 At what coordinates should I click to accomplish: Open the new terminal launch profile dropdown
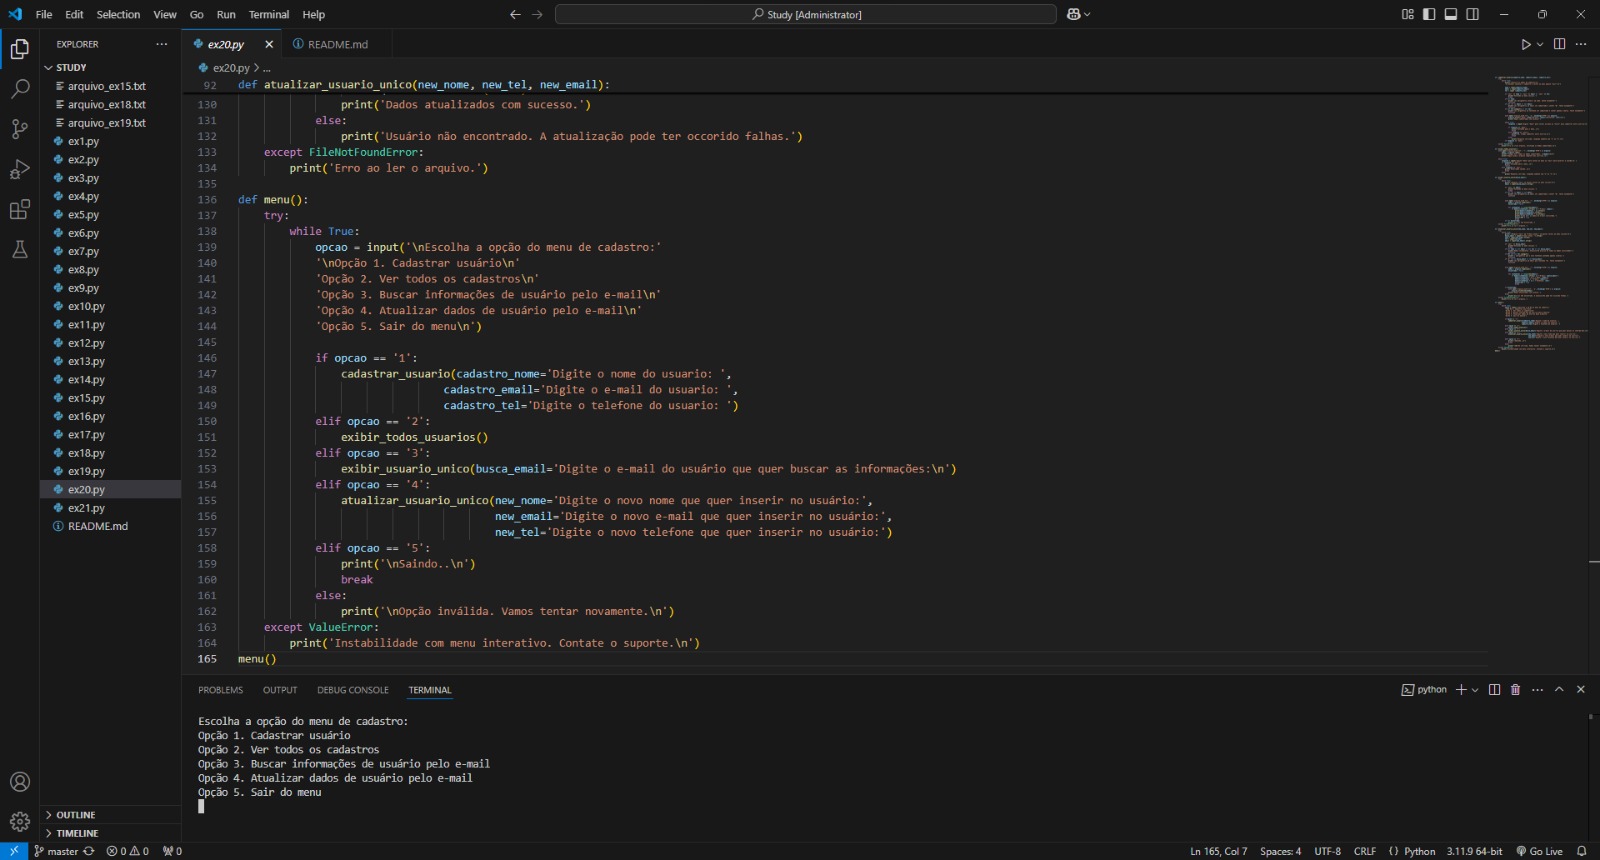pos(1475,690)
